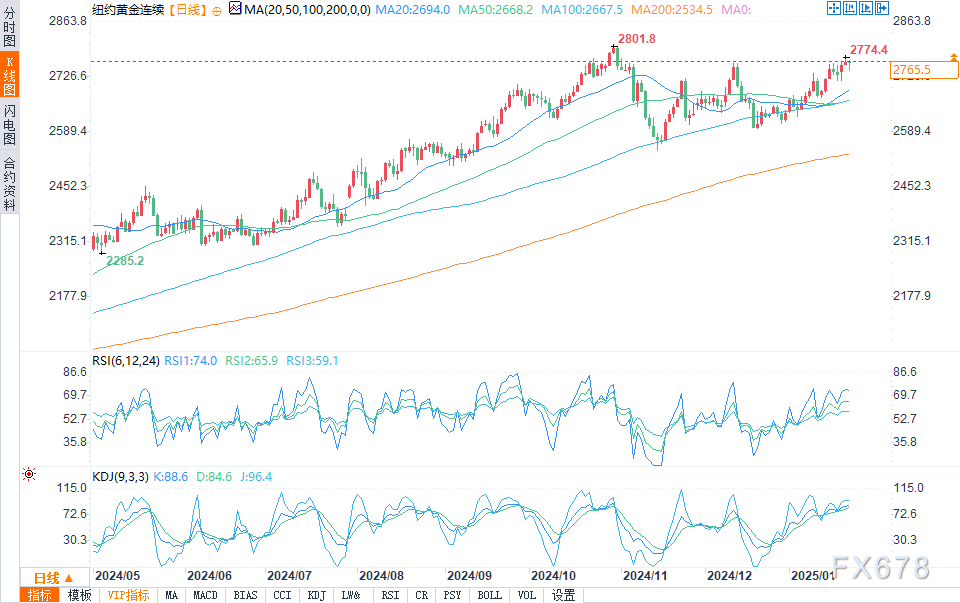The height and width of the screenshot is (603, 960).
Task: Click the orange 2765.5 current price tag
Action: coord(912,69)
